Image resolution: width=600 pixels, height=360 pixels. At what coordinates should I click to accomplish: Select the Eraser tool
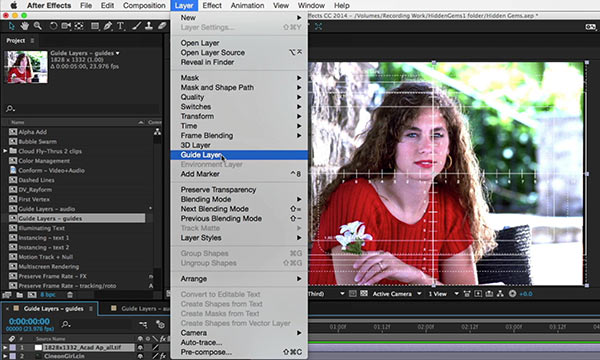coord(162,26)
